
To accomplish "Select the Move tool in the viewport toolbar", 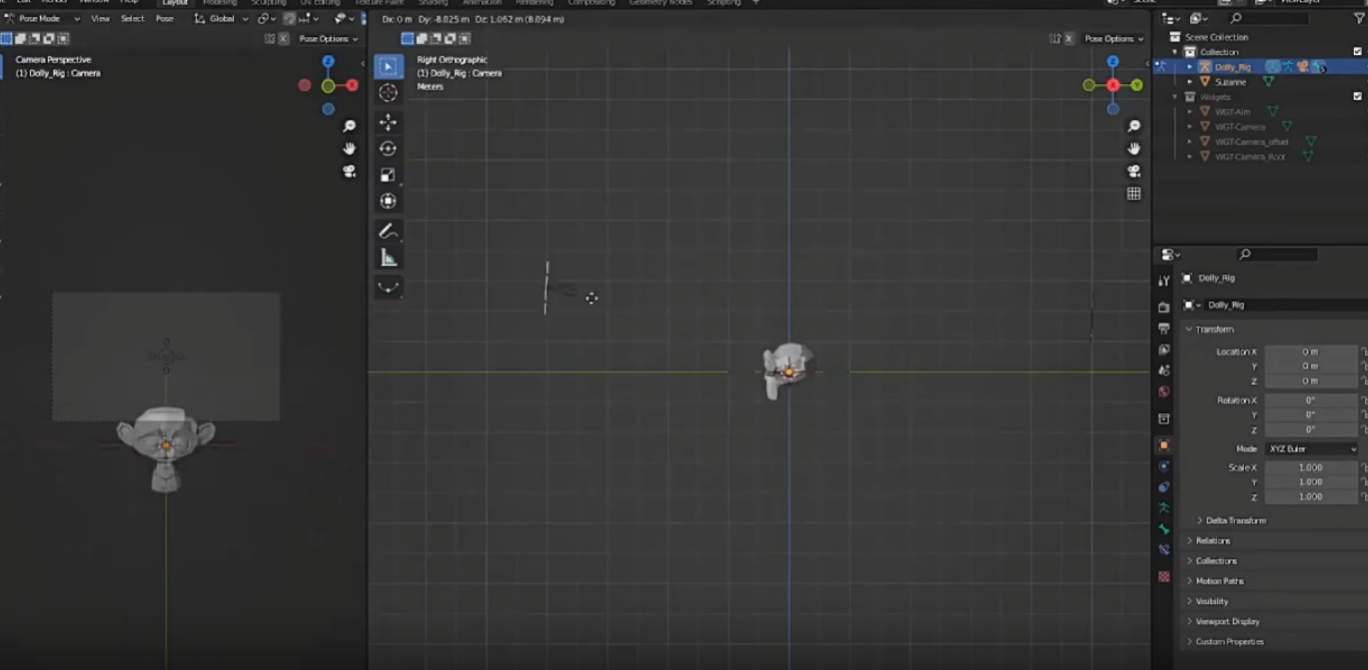I will coord(388,122).
